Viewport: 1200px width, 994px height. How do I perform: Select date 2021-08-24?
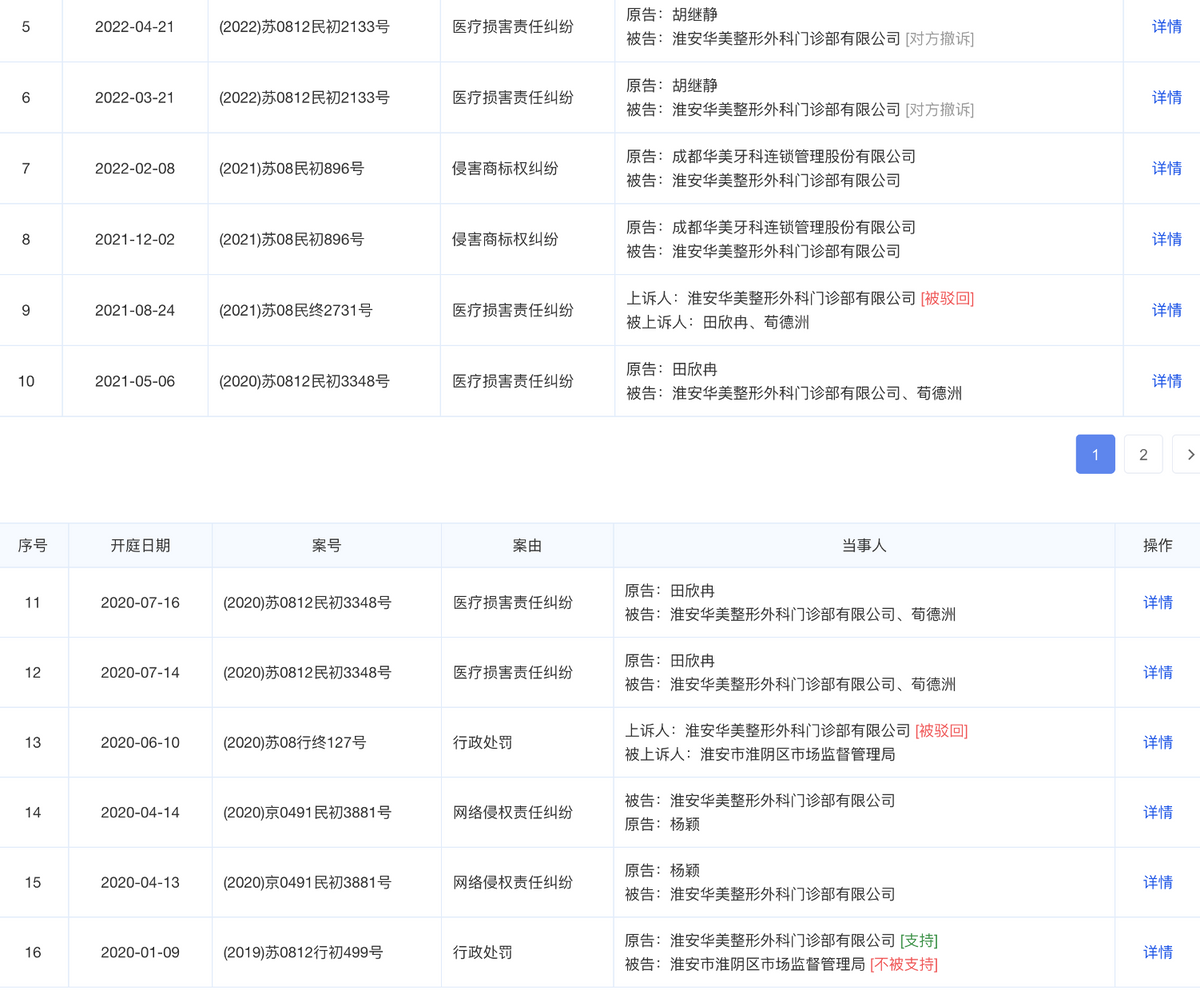coord(135,310)
